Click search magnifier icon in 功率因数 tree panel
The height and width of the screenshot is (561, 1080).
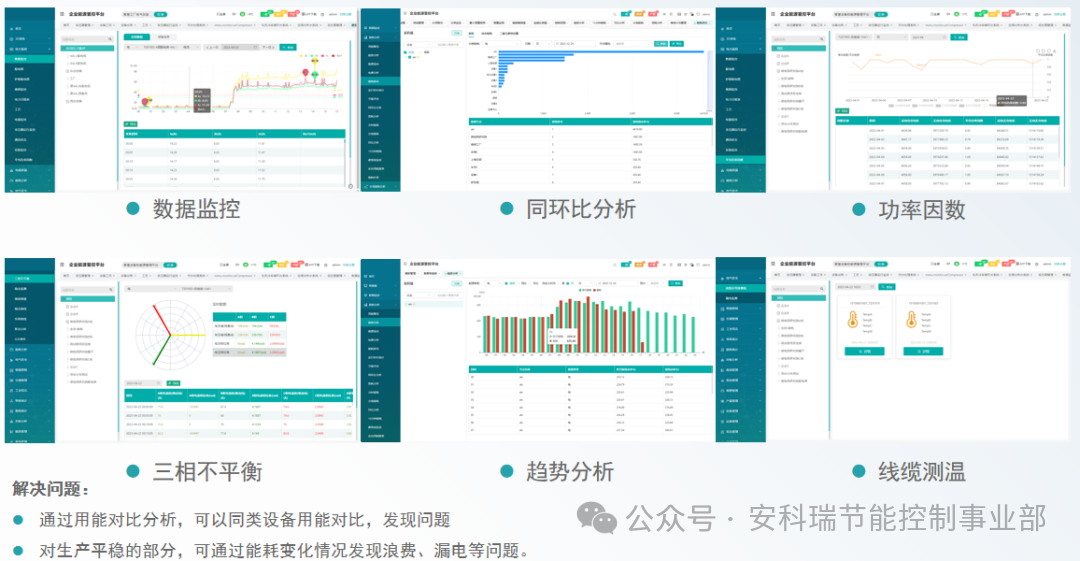click(822, 39)
